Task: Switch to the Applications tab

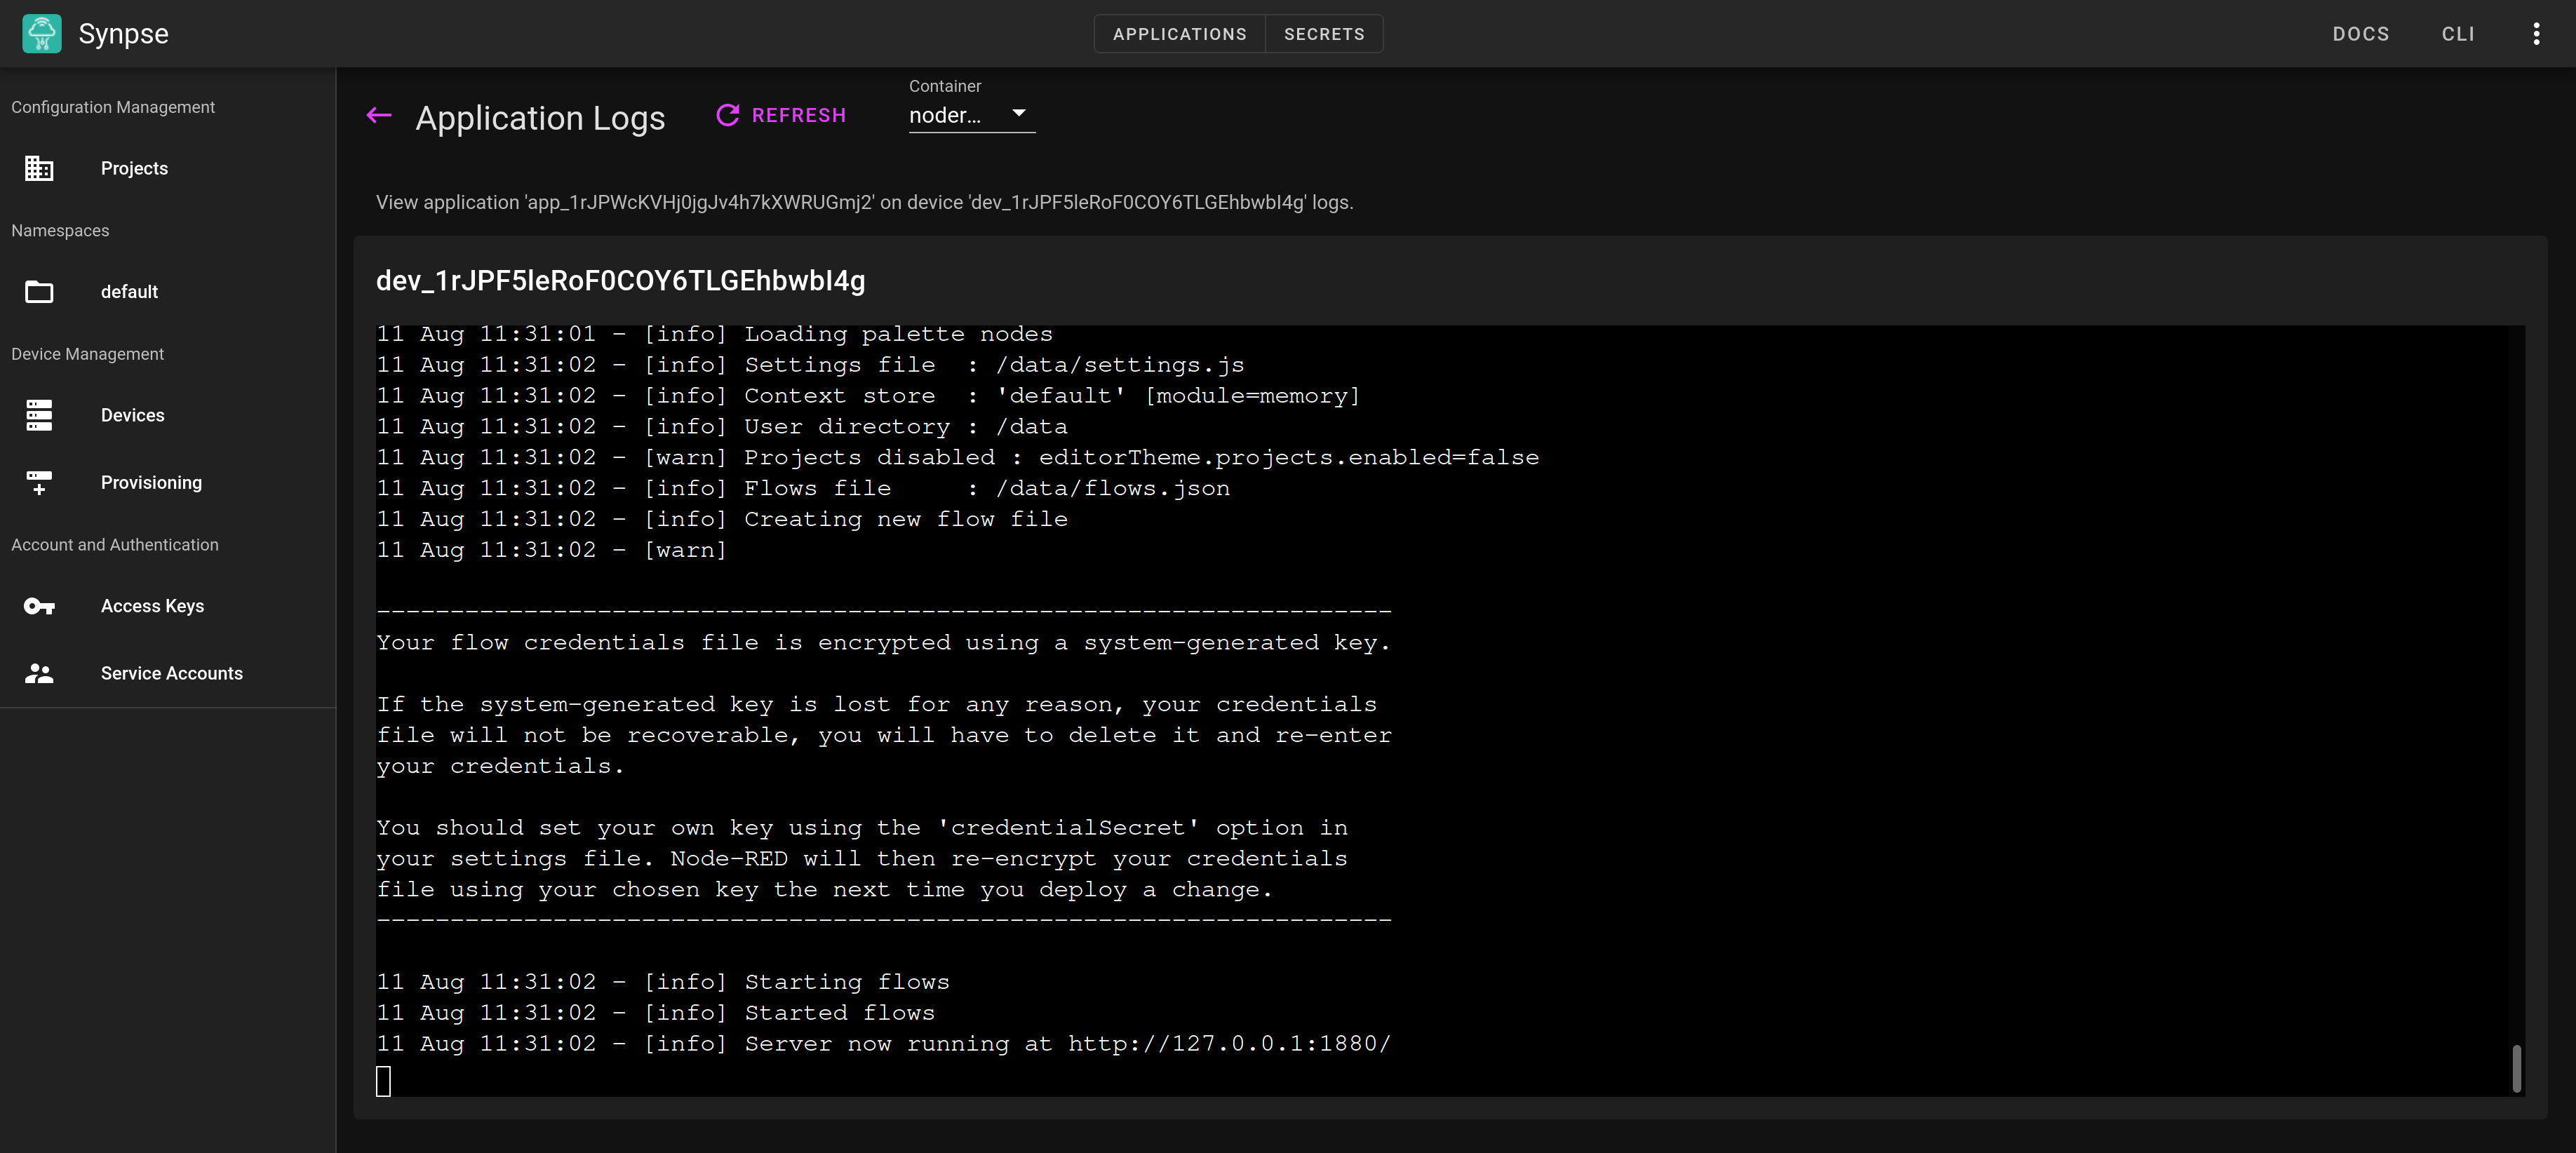Action: [x=1179, y=34]
